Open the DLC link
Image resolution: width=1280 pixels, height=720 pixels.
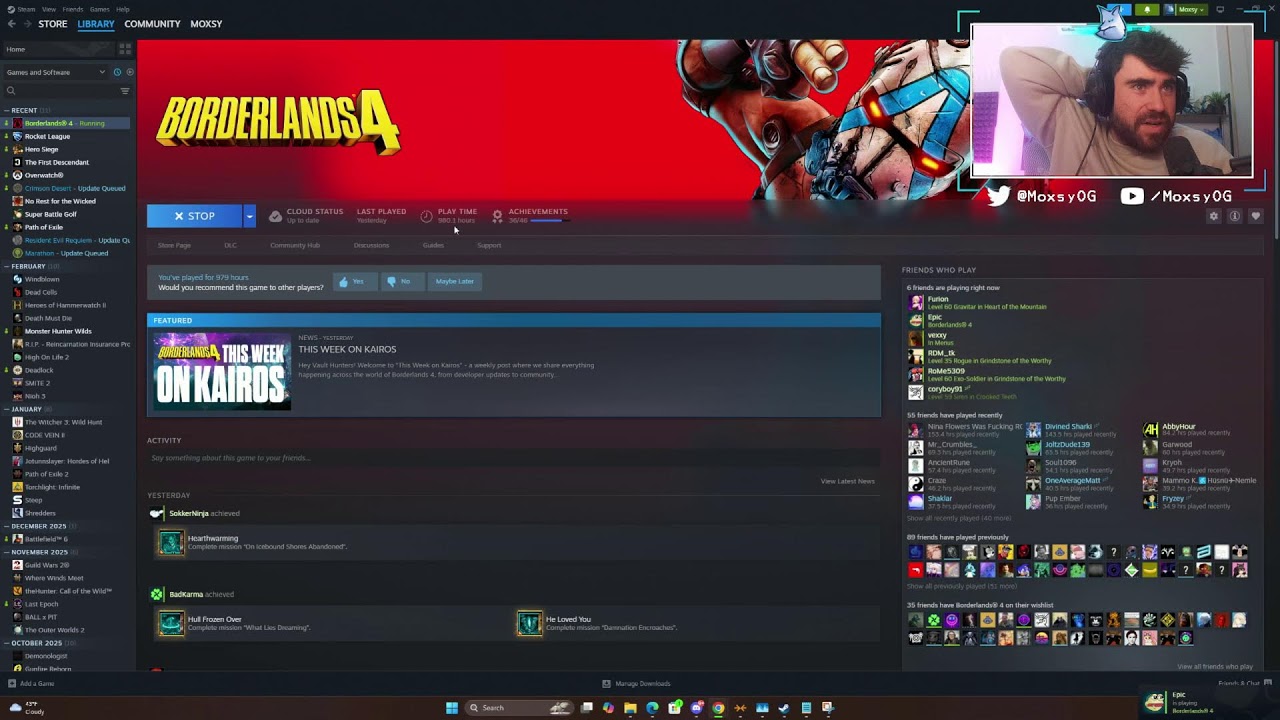pyautogui.click(x=230, y=245)
